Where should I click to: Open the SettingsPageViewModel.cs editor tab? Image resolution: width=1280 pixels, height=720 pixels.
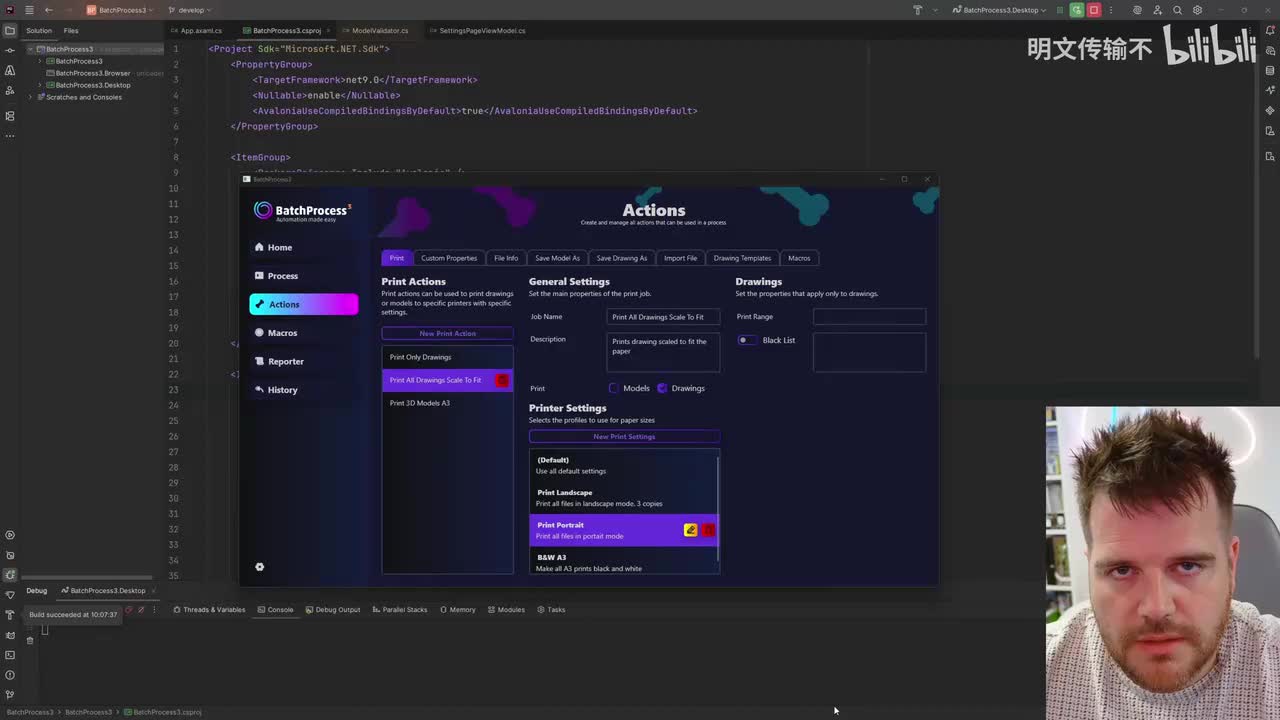tap(477, 31)
